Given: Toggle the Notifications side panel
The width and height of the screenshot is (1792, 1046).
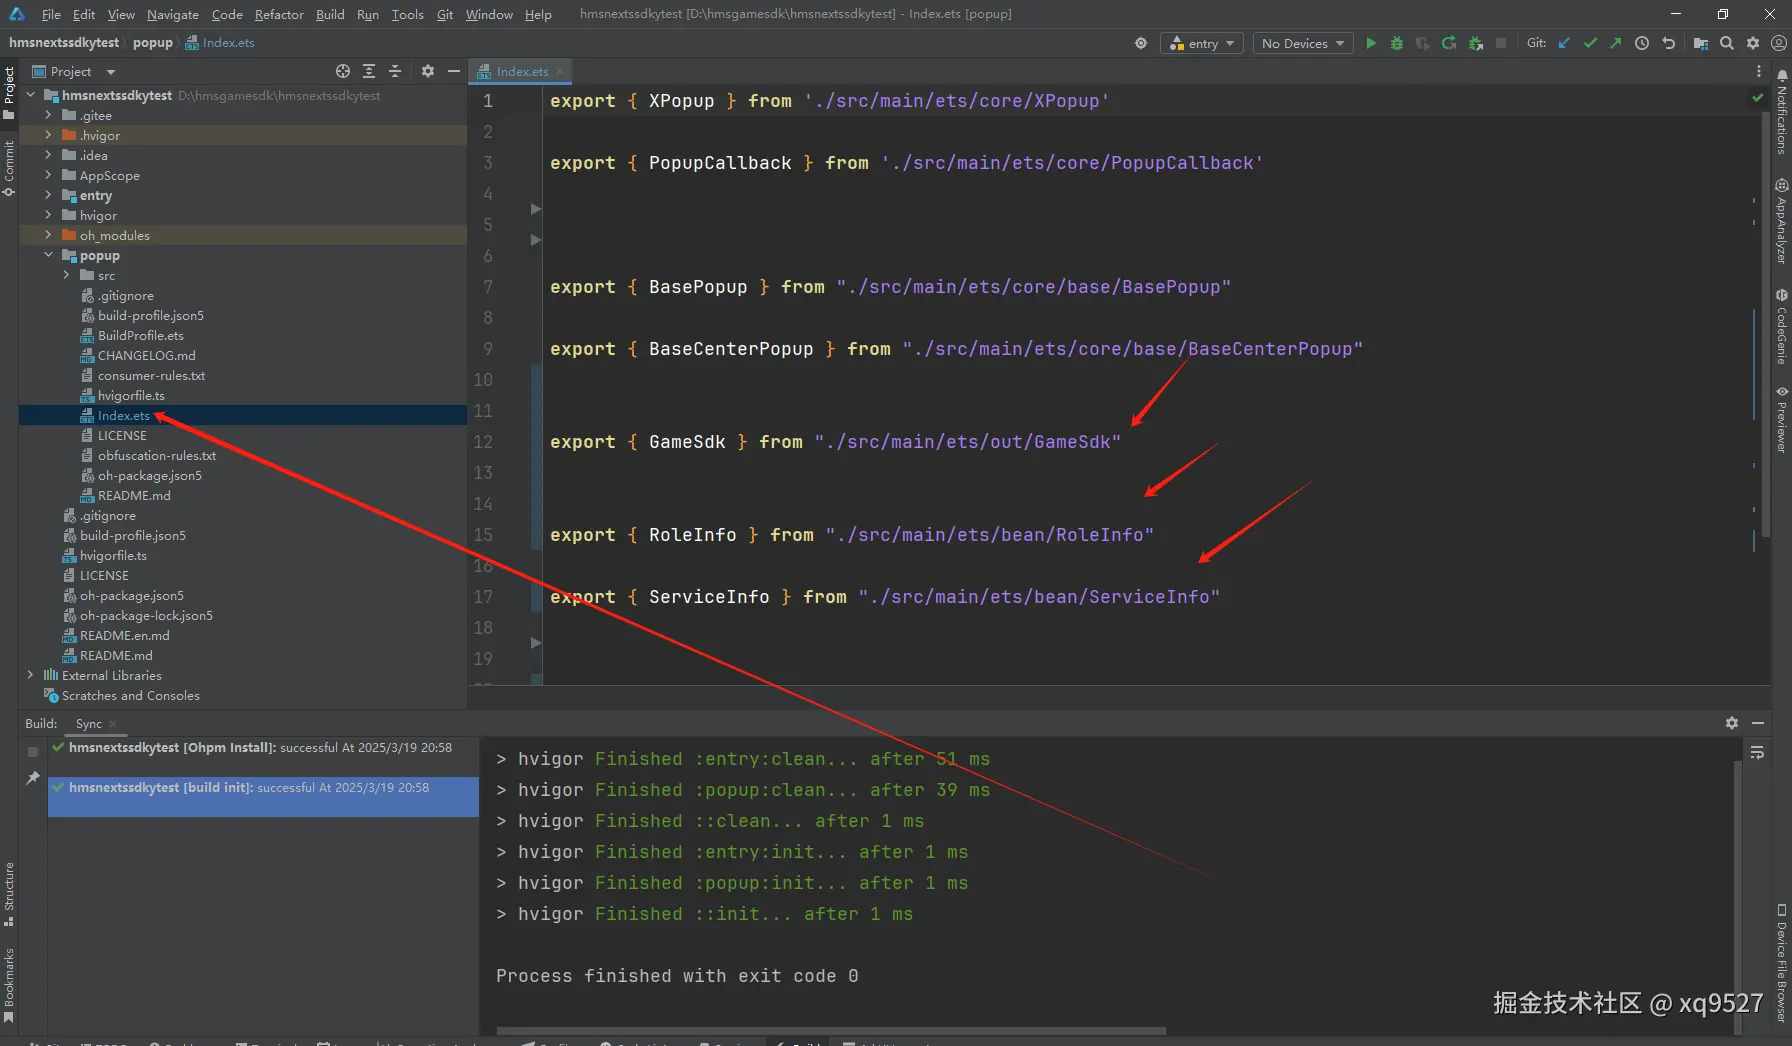Looking at the screenshot, I should click(x=1782, y=112).
